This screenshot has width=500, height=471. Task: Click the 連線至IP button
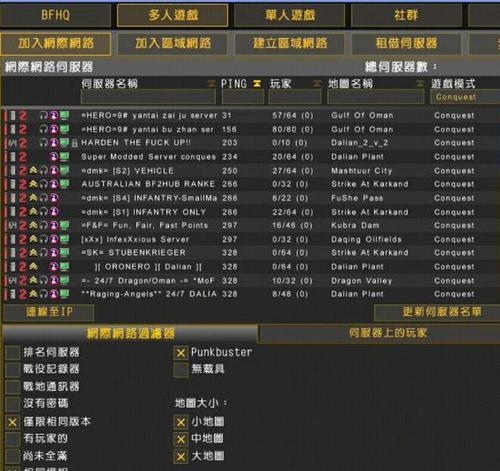click(x=49, y=312)
